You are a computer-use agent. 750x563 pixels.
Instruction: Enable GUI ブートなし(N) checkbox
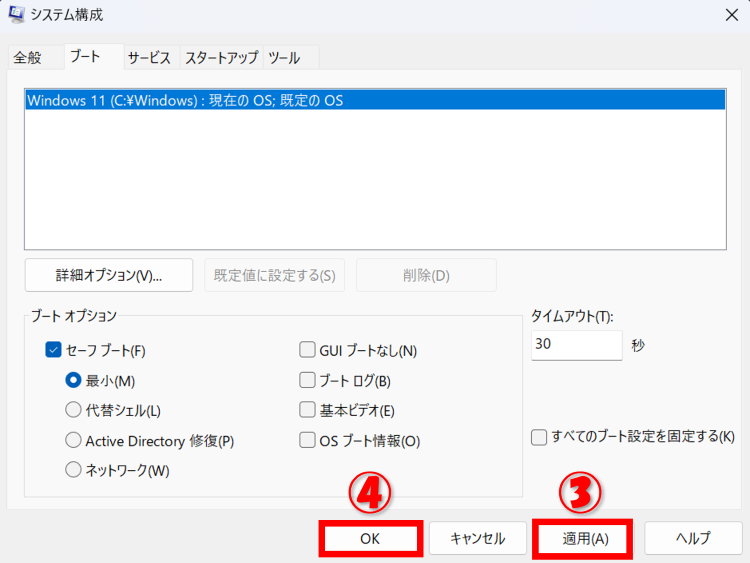307,350
